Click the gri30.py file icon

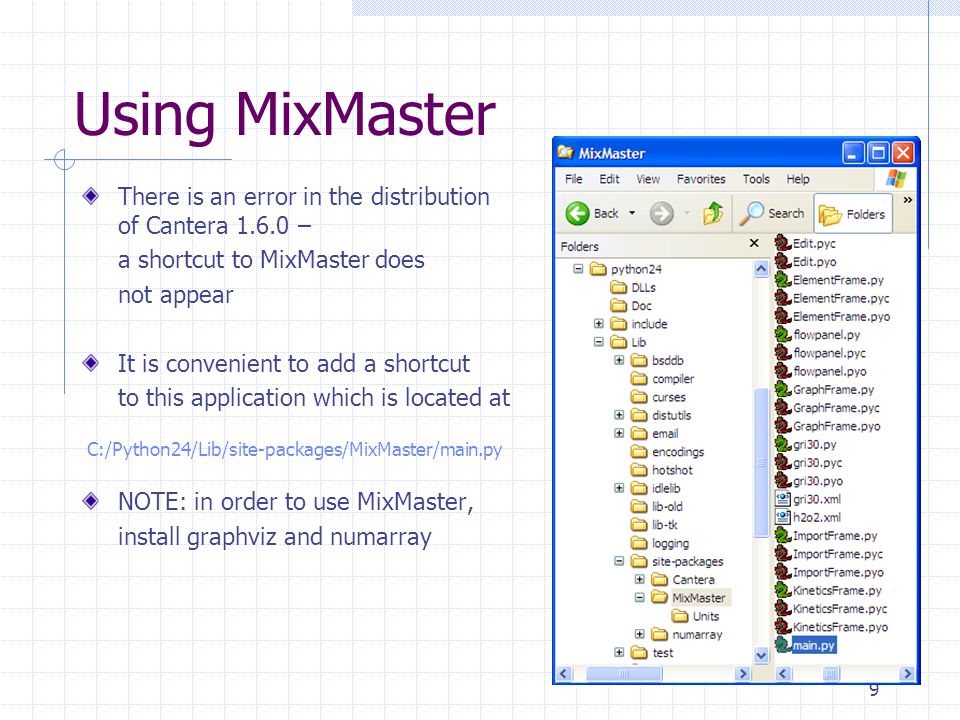[x=783, y=444]
